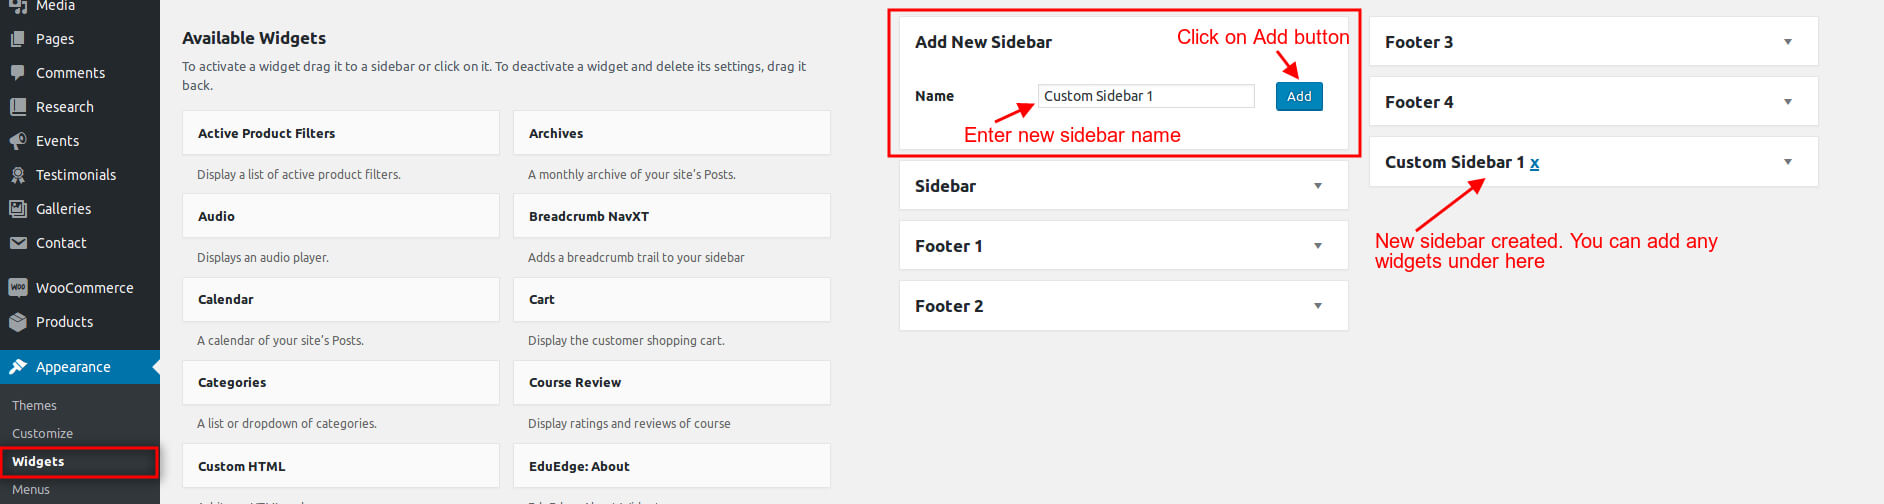
Task: Open the Pages menu icon
Action: point(17,39)
